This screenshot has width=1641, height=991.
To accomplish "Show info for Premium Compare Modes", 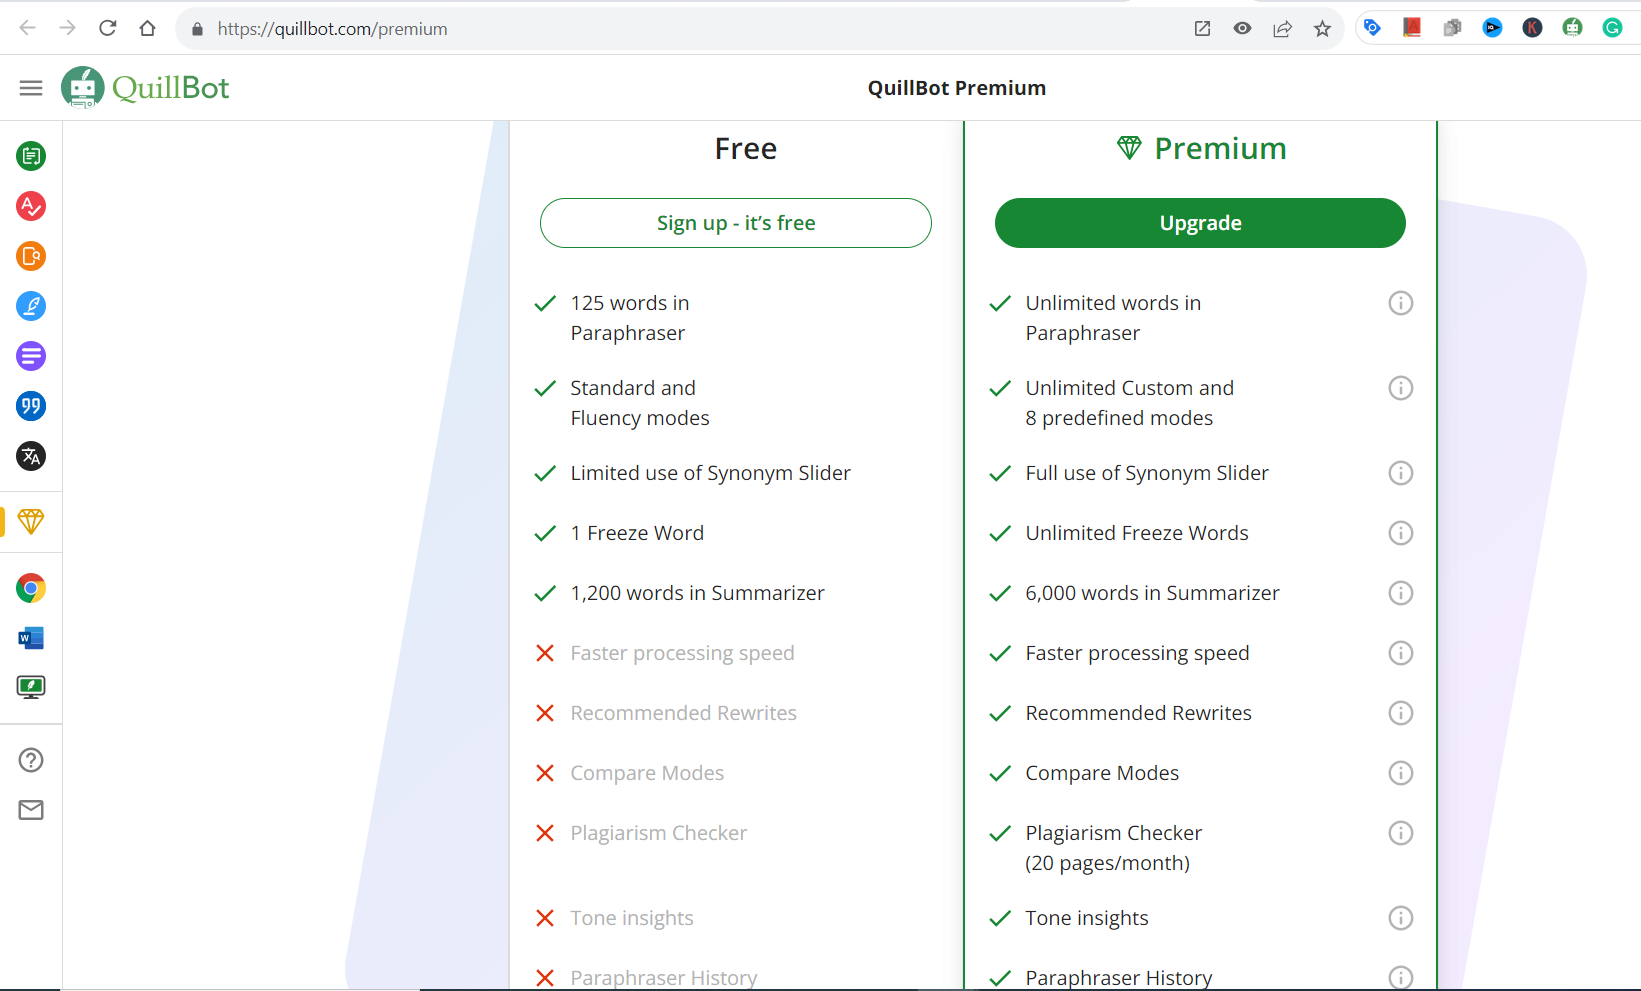I will coord(1401,773).
